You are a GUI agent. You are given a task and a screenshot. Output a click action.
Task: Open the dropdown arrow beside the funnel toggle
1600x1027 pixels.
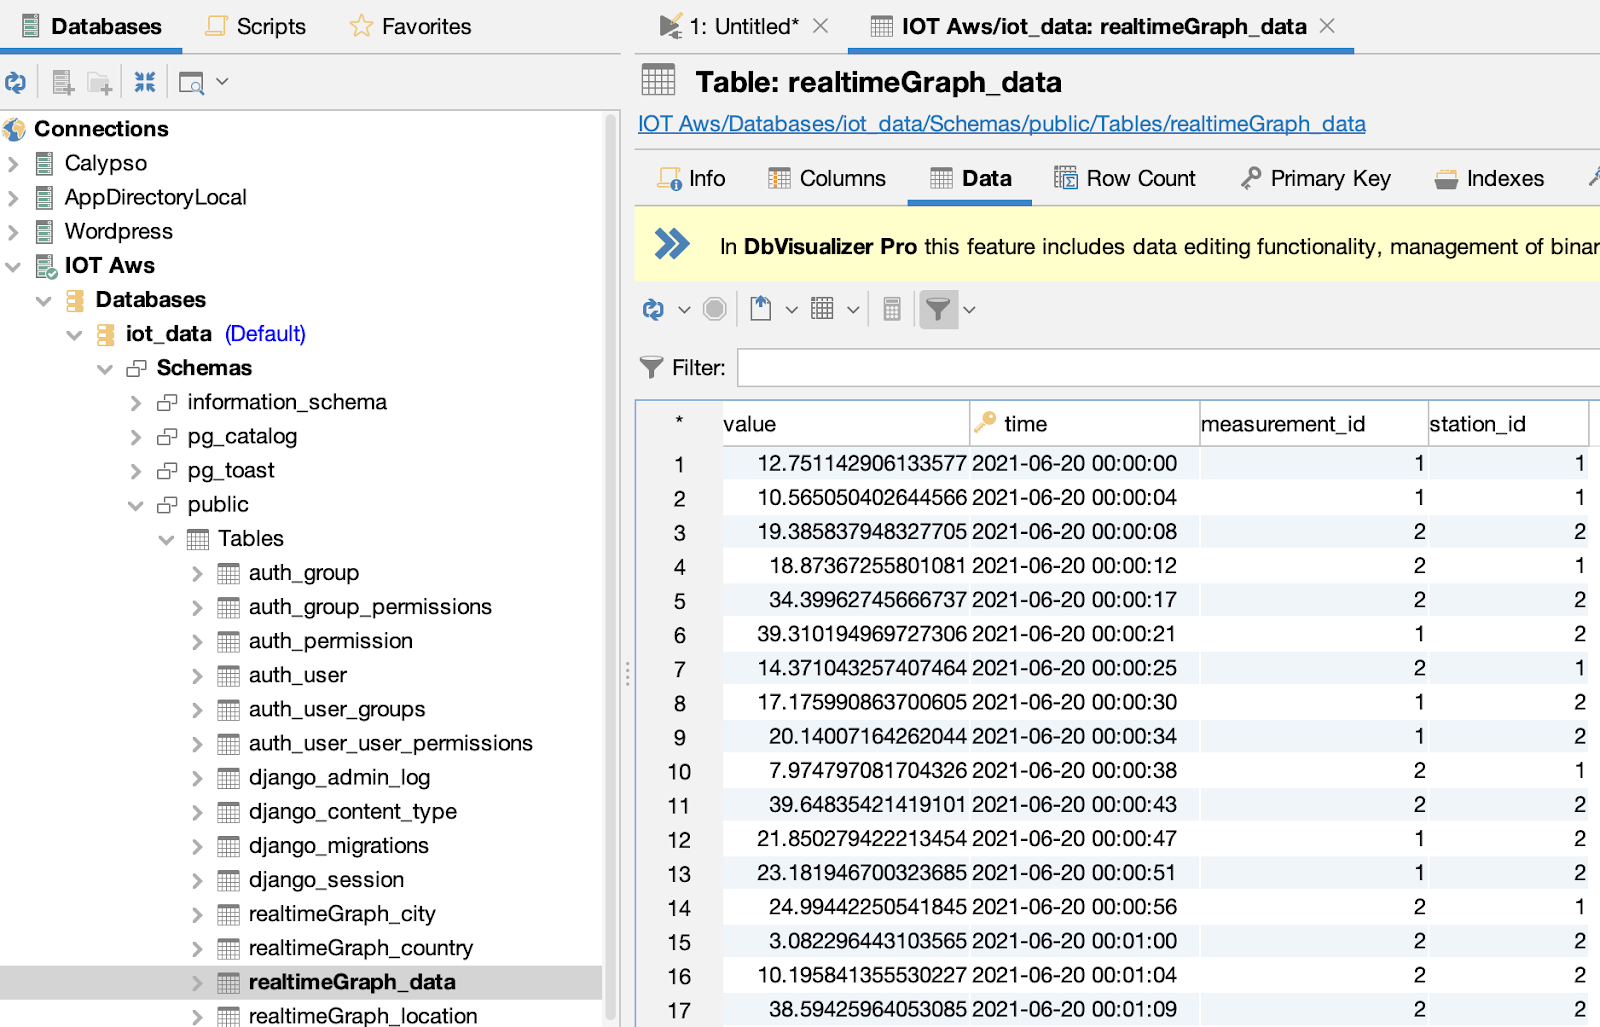(x=969, y=310)
